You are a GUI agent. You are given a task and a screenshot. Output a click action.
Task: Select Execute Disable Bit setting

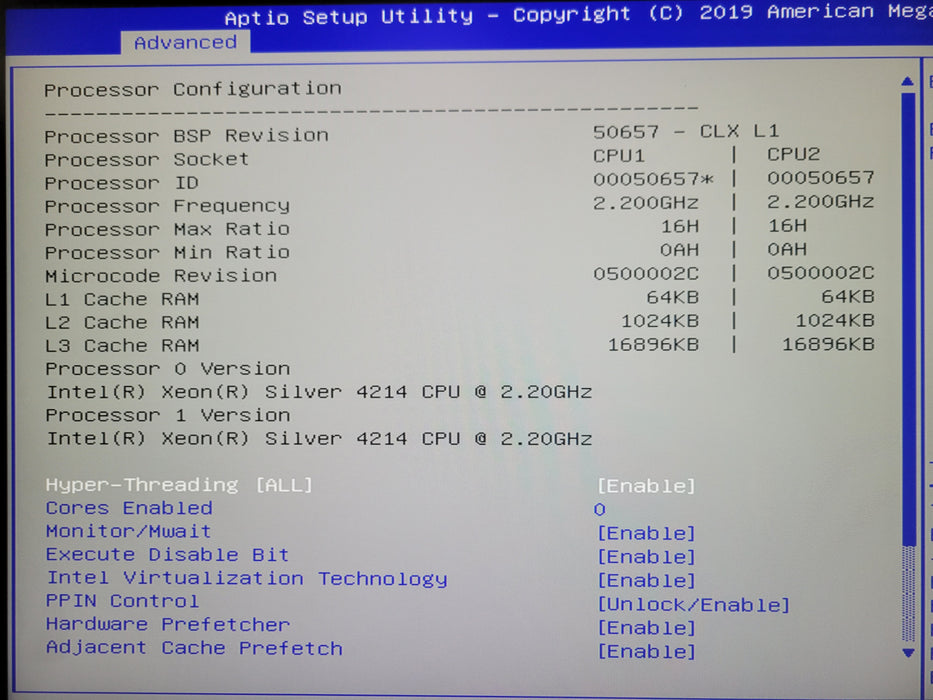point(167,555)
